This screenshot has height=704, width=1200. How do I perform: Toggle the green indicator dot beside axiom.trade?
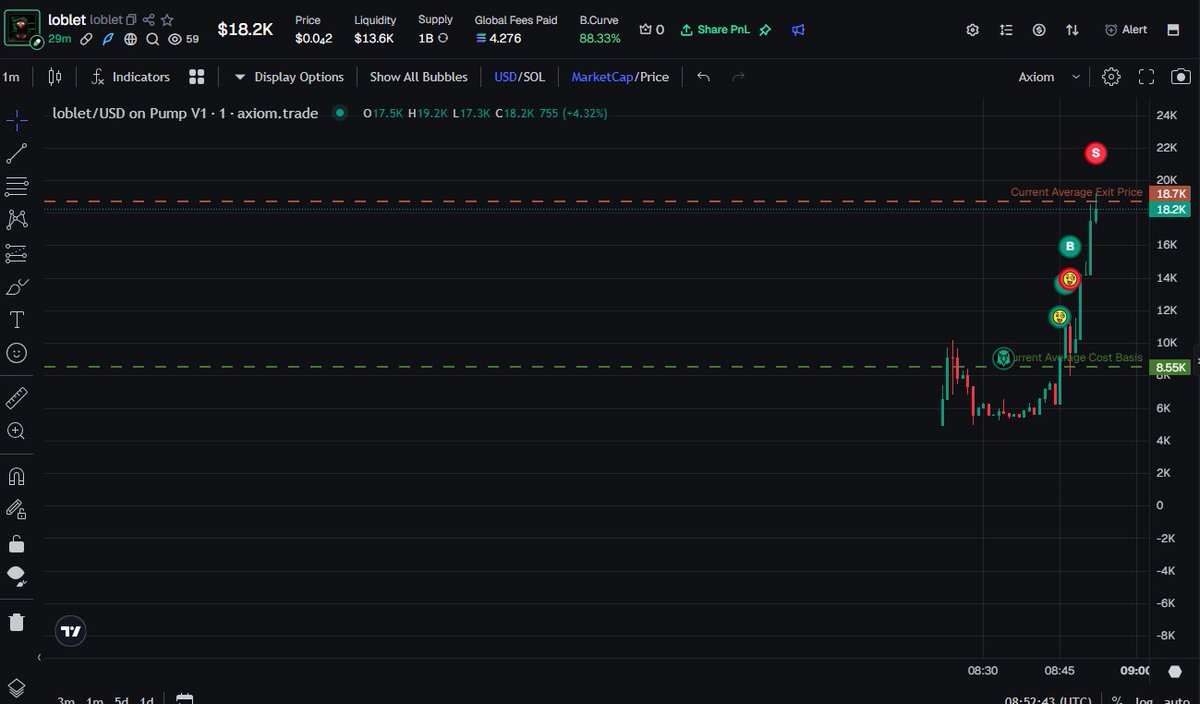point(340,113)
